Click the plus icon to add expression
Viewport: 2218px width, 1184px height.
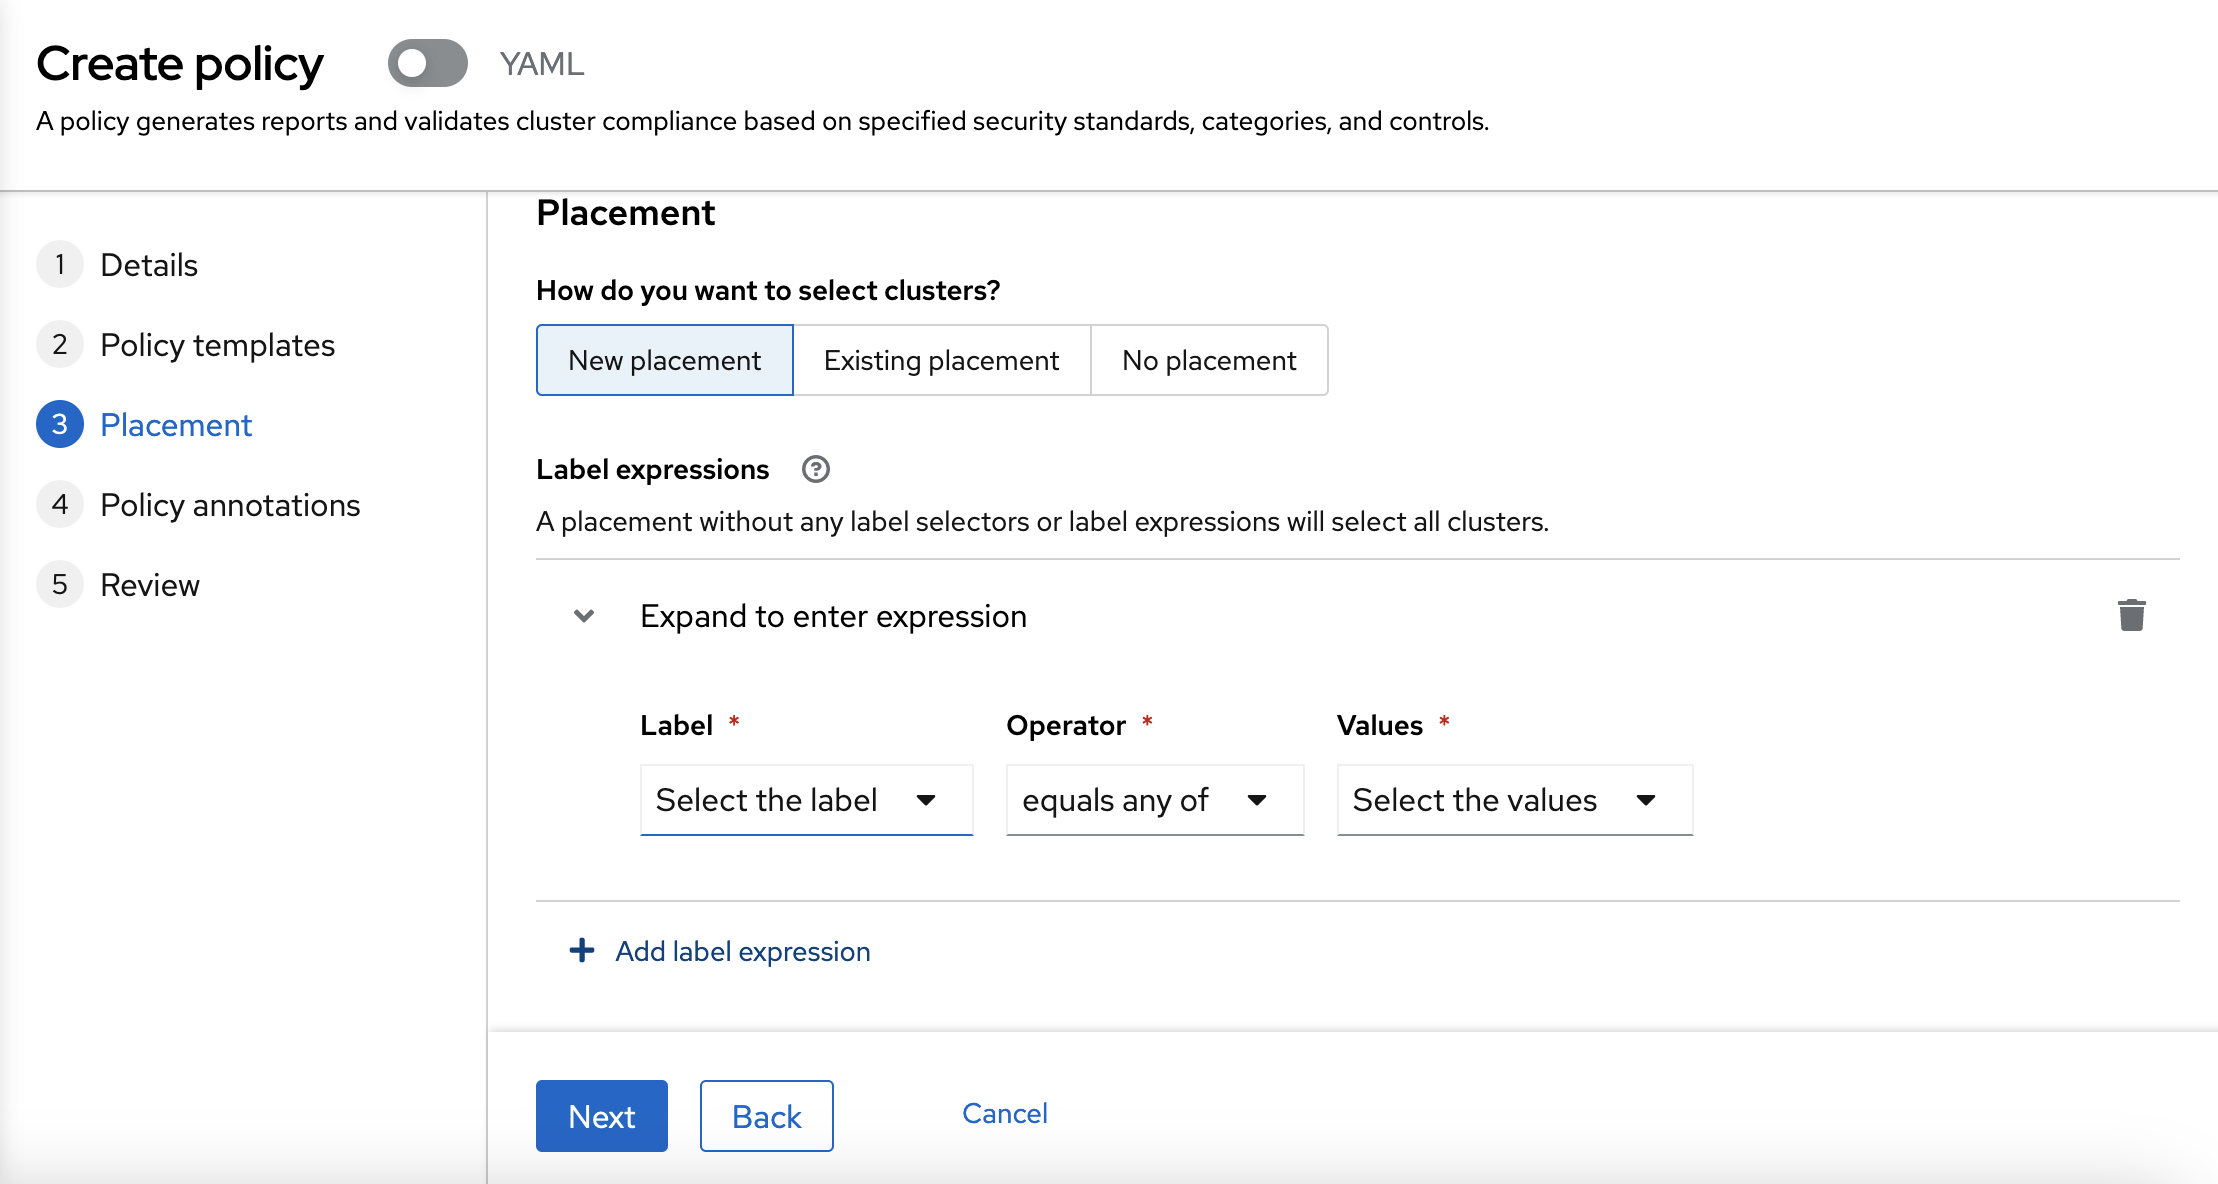[582, 950]
